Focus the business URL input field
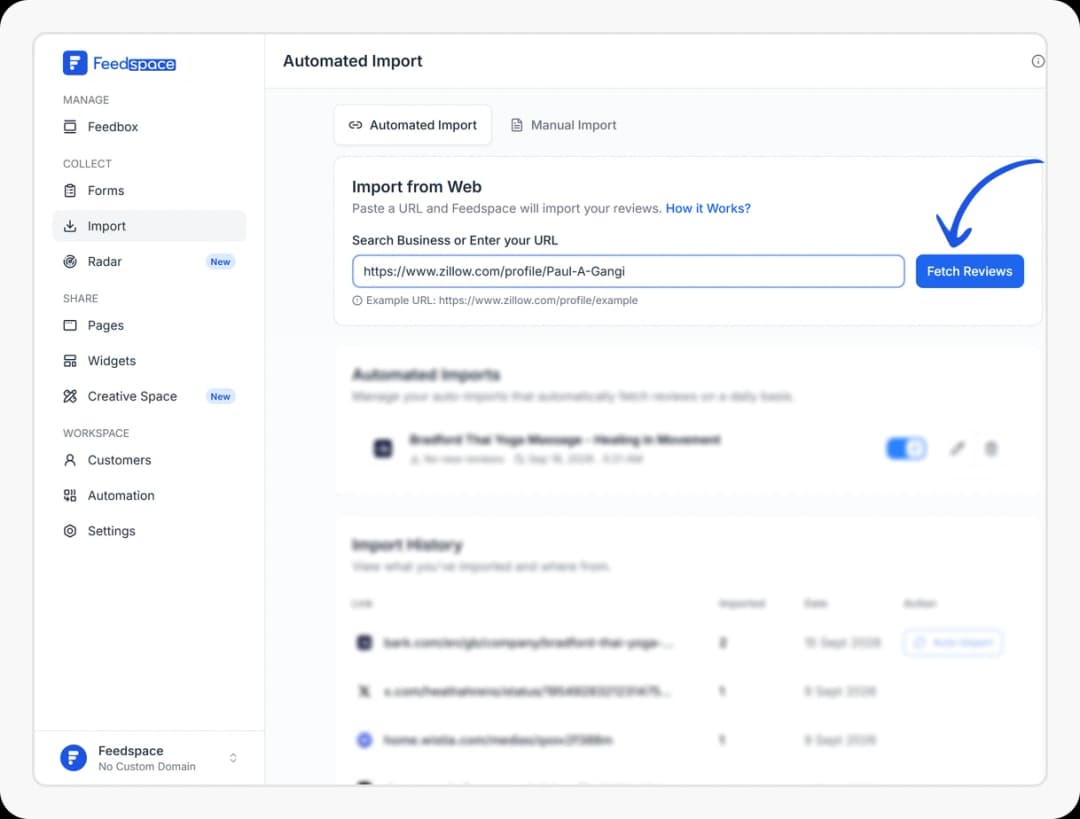Viewport: 1080px width, 819px height. pos(628,271)
